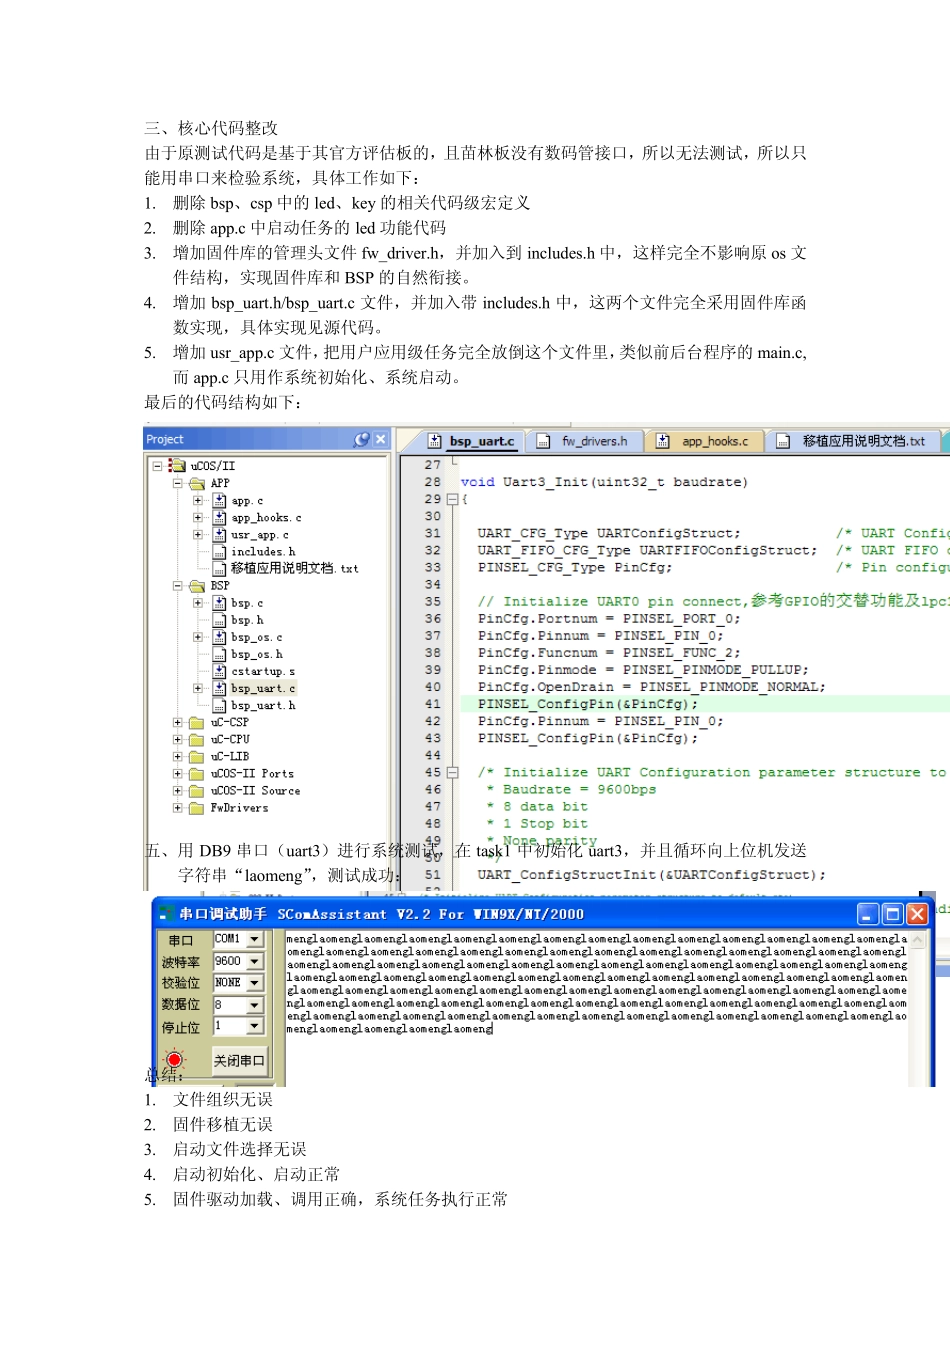The image size is (950, 1345).
Task: Click the uCOS-II Ports folder icon
Action: pyautogui.click(x=197, y=773)
